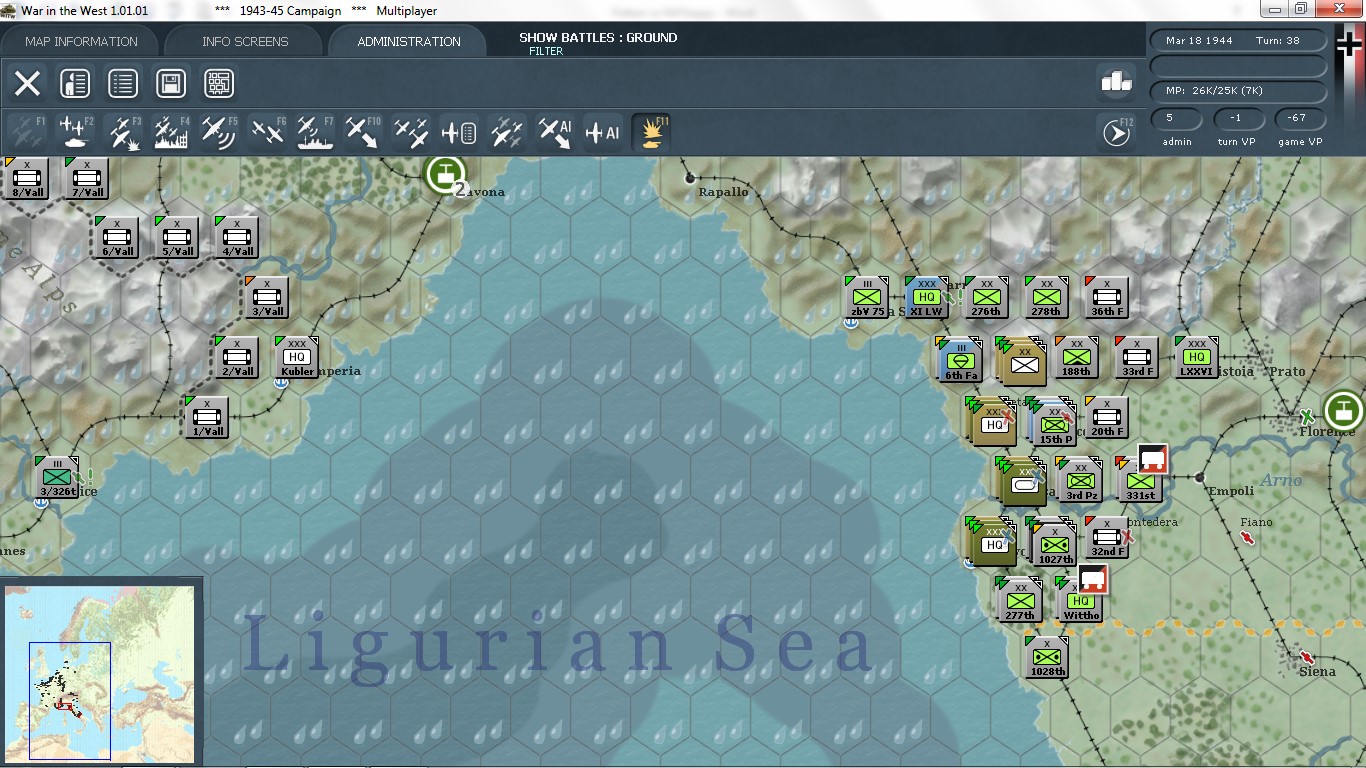Open the bar chart statistics icon
This screenshot has width=1366, height=768.
pyautogui.click(x=1116, y=82)
